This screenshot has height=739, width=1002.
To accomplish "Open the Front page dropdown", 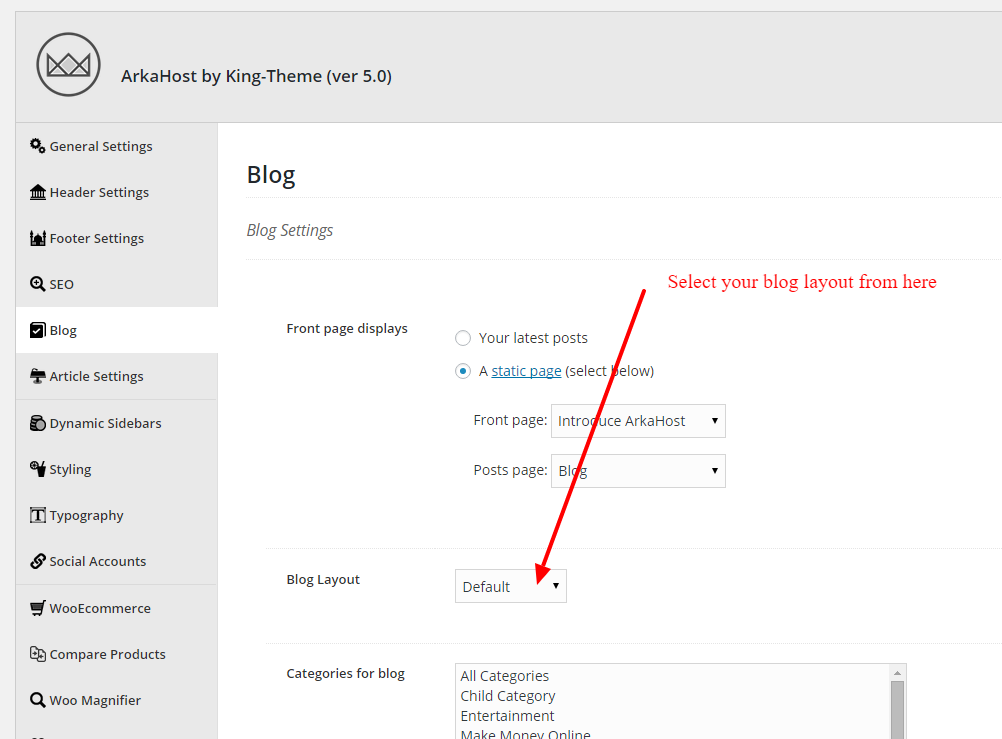I will (638, 421).
